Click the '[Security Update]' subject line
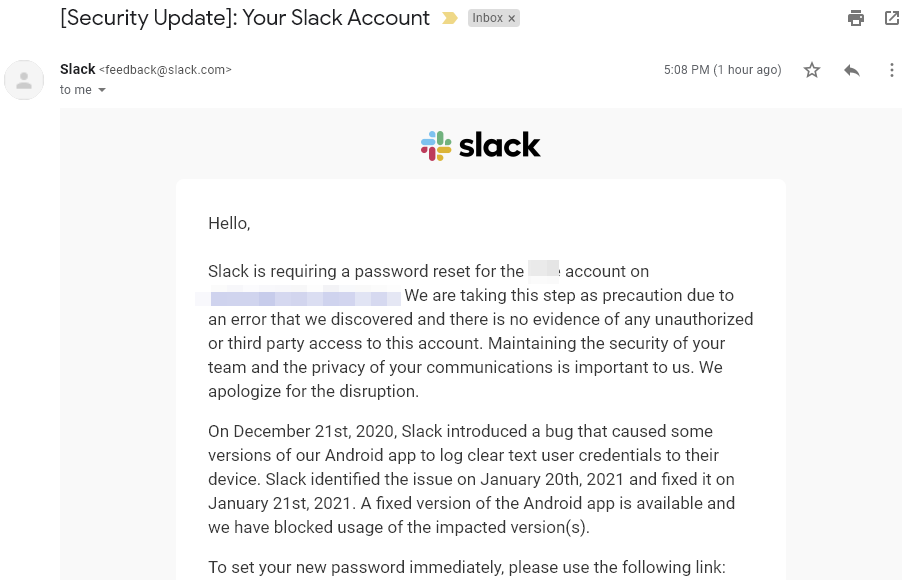 (244, 18)
